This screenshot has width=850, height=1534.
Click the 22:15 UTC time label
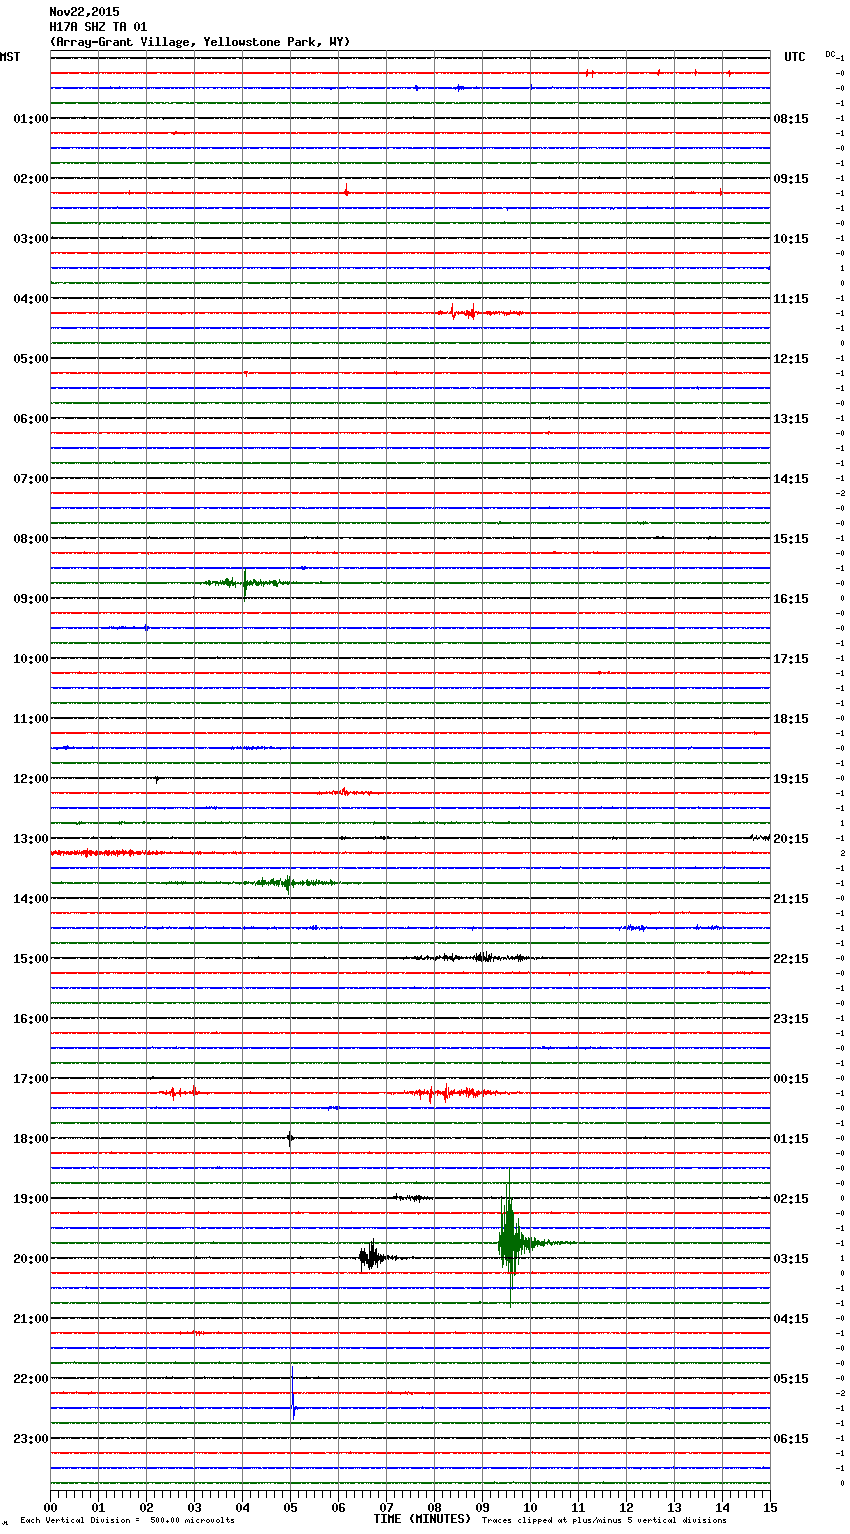click(x=791, y=959)
